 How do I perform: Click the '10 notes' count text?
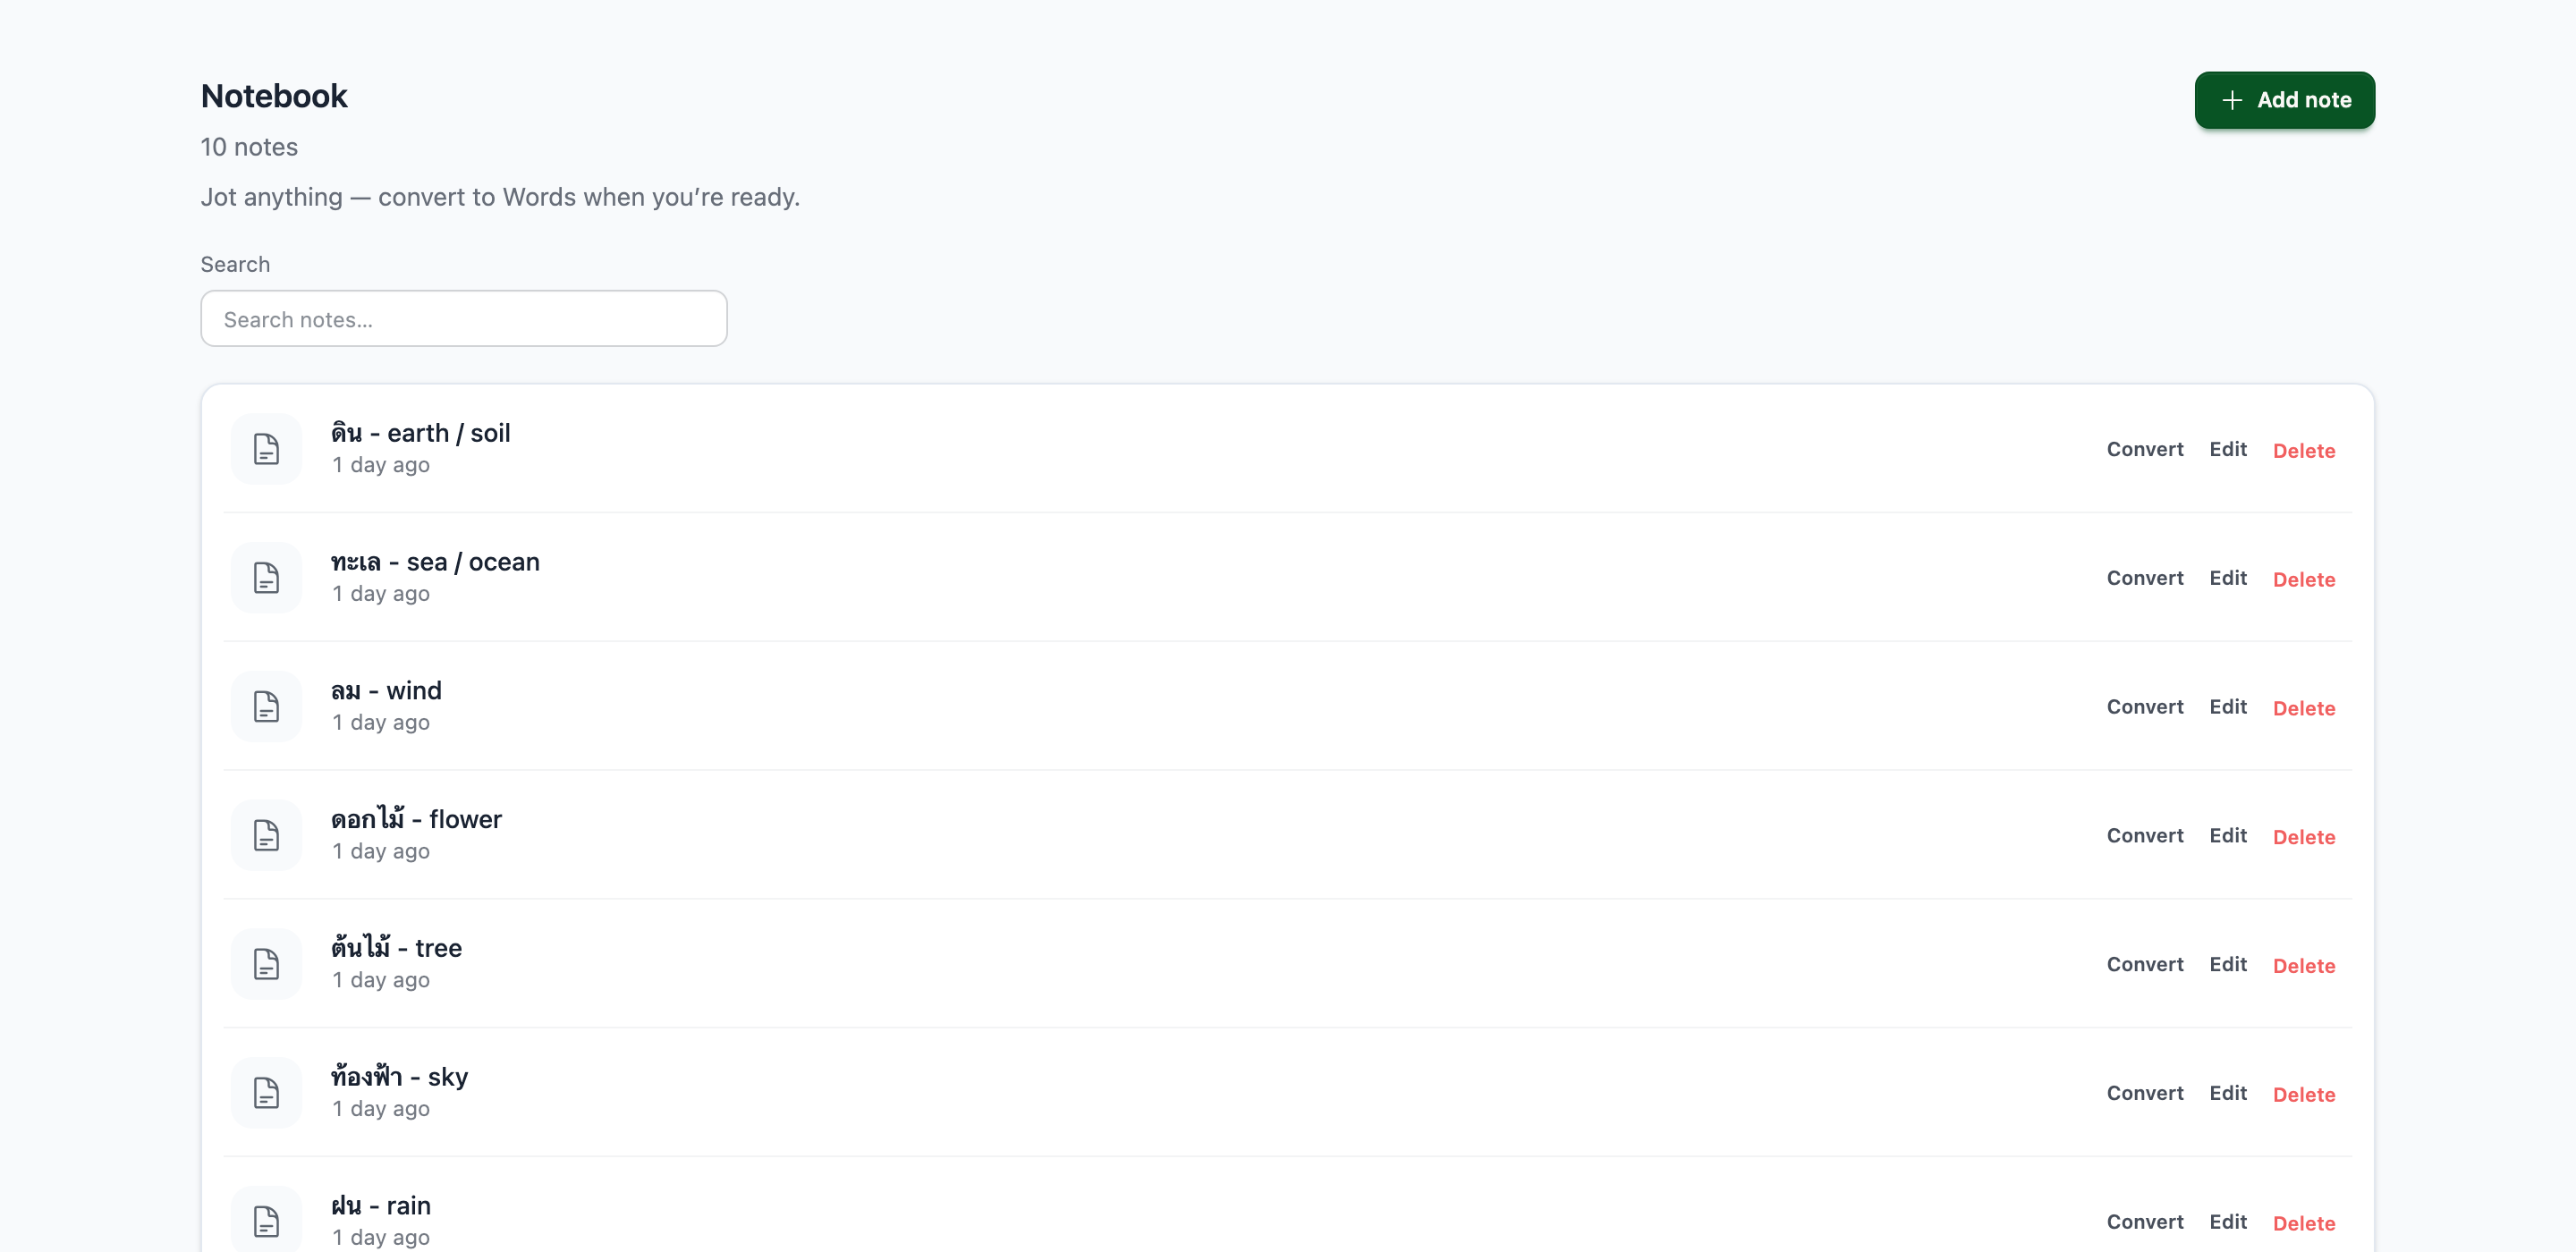[x=249, y=147]
